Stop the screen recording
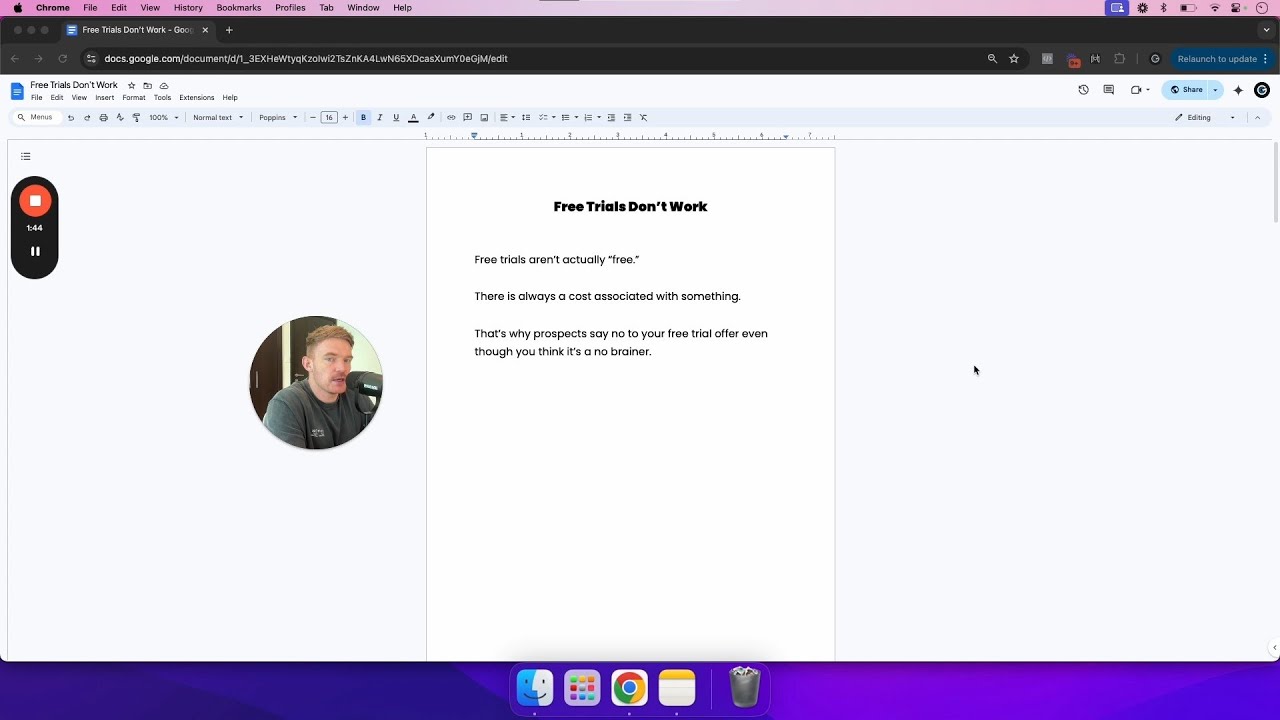1280x720 pixels. (x=35, y=201)
